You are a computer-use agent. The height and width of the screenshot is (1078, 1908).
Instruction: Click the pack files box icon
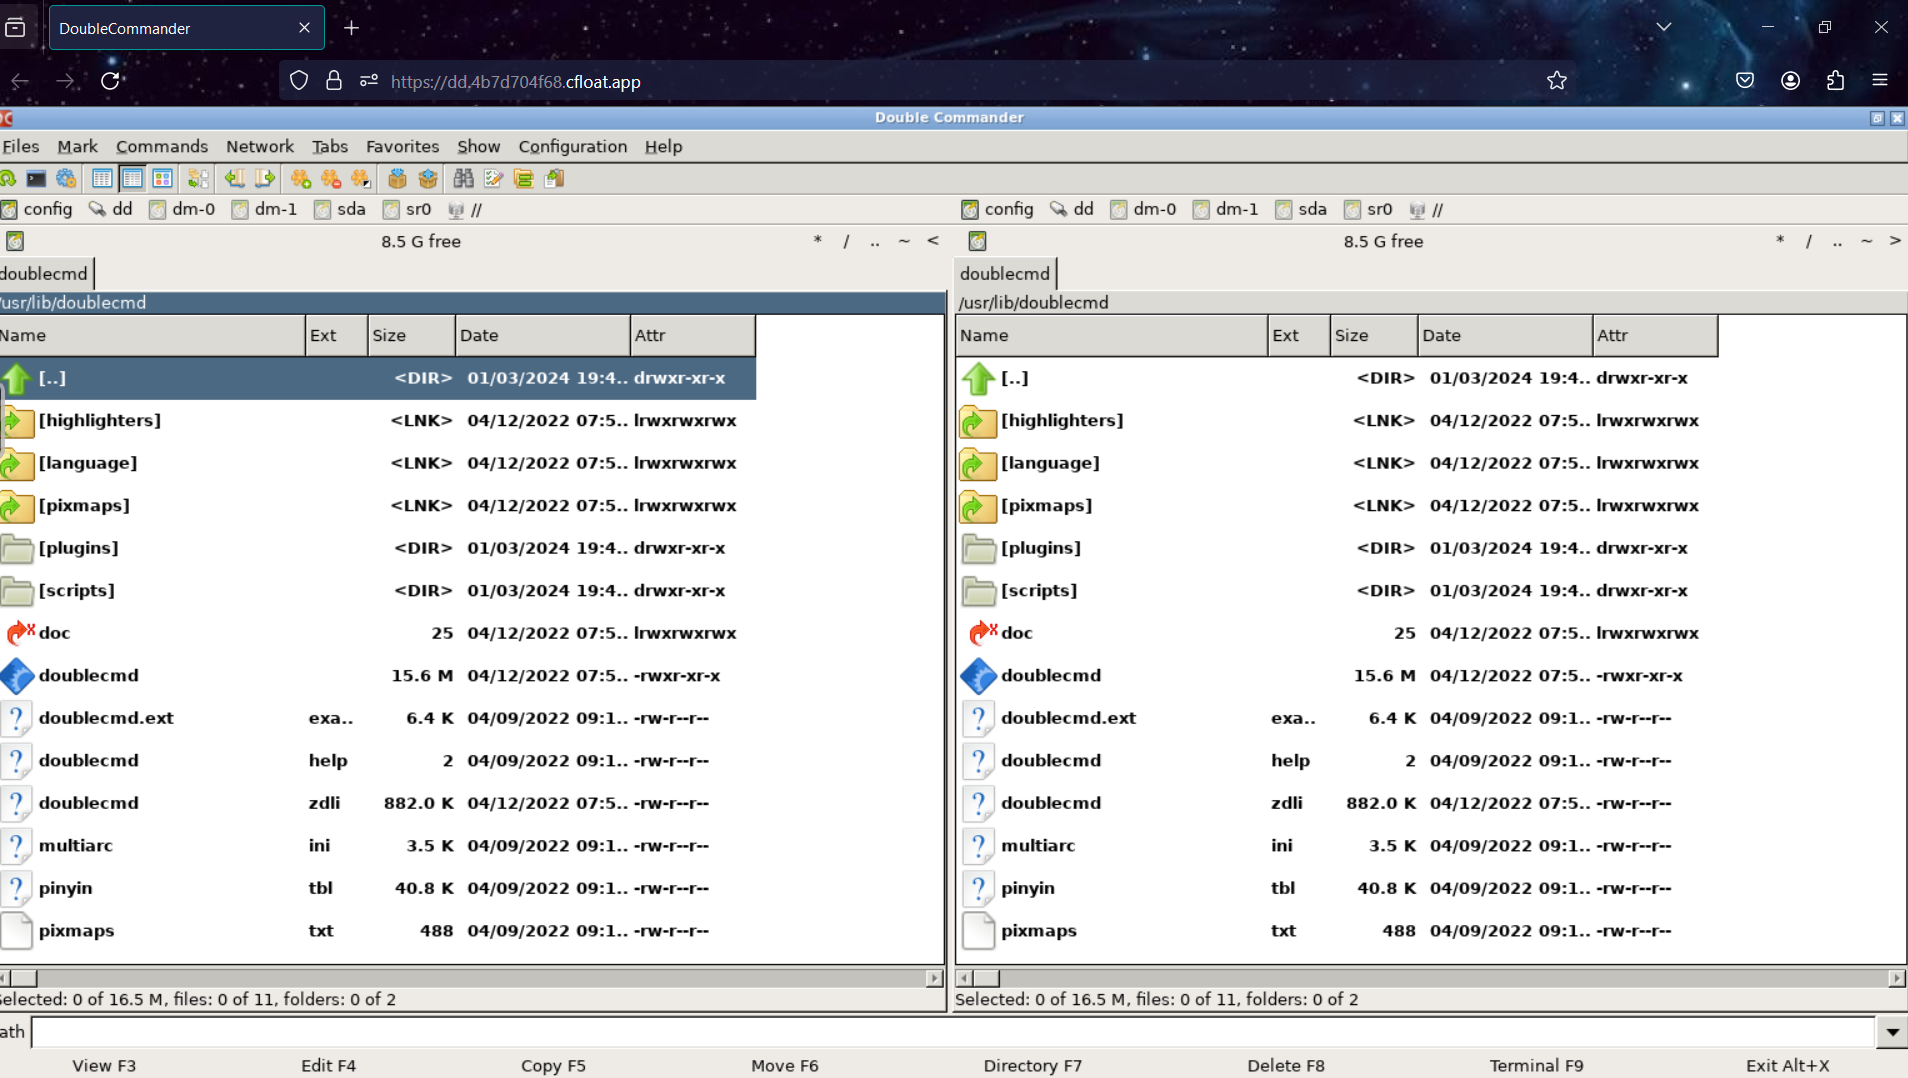click(x=397, y=179)
